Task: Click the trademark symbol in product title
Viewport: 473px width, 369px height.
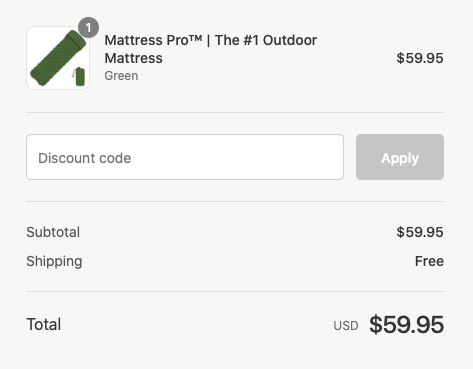Action: click(x=196, y=38)
